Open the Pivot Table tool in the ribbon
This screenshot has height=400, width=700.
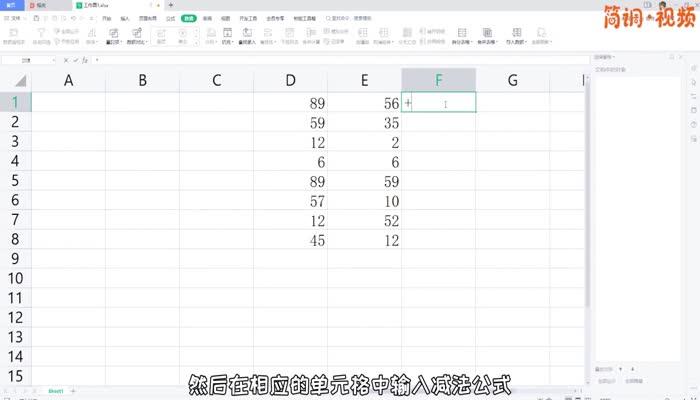[14, 35]
